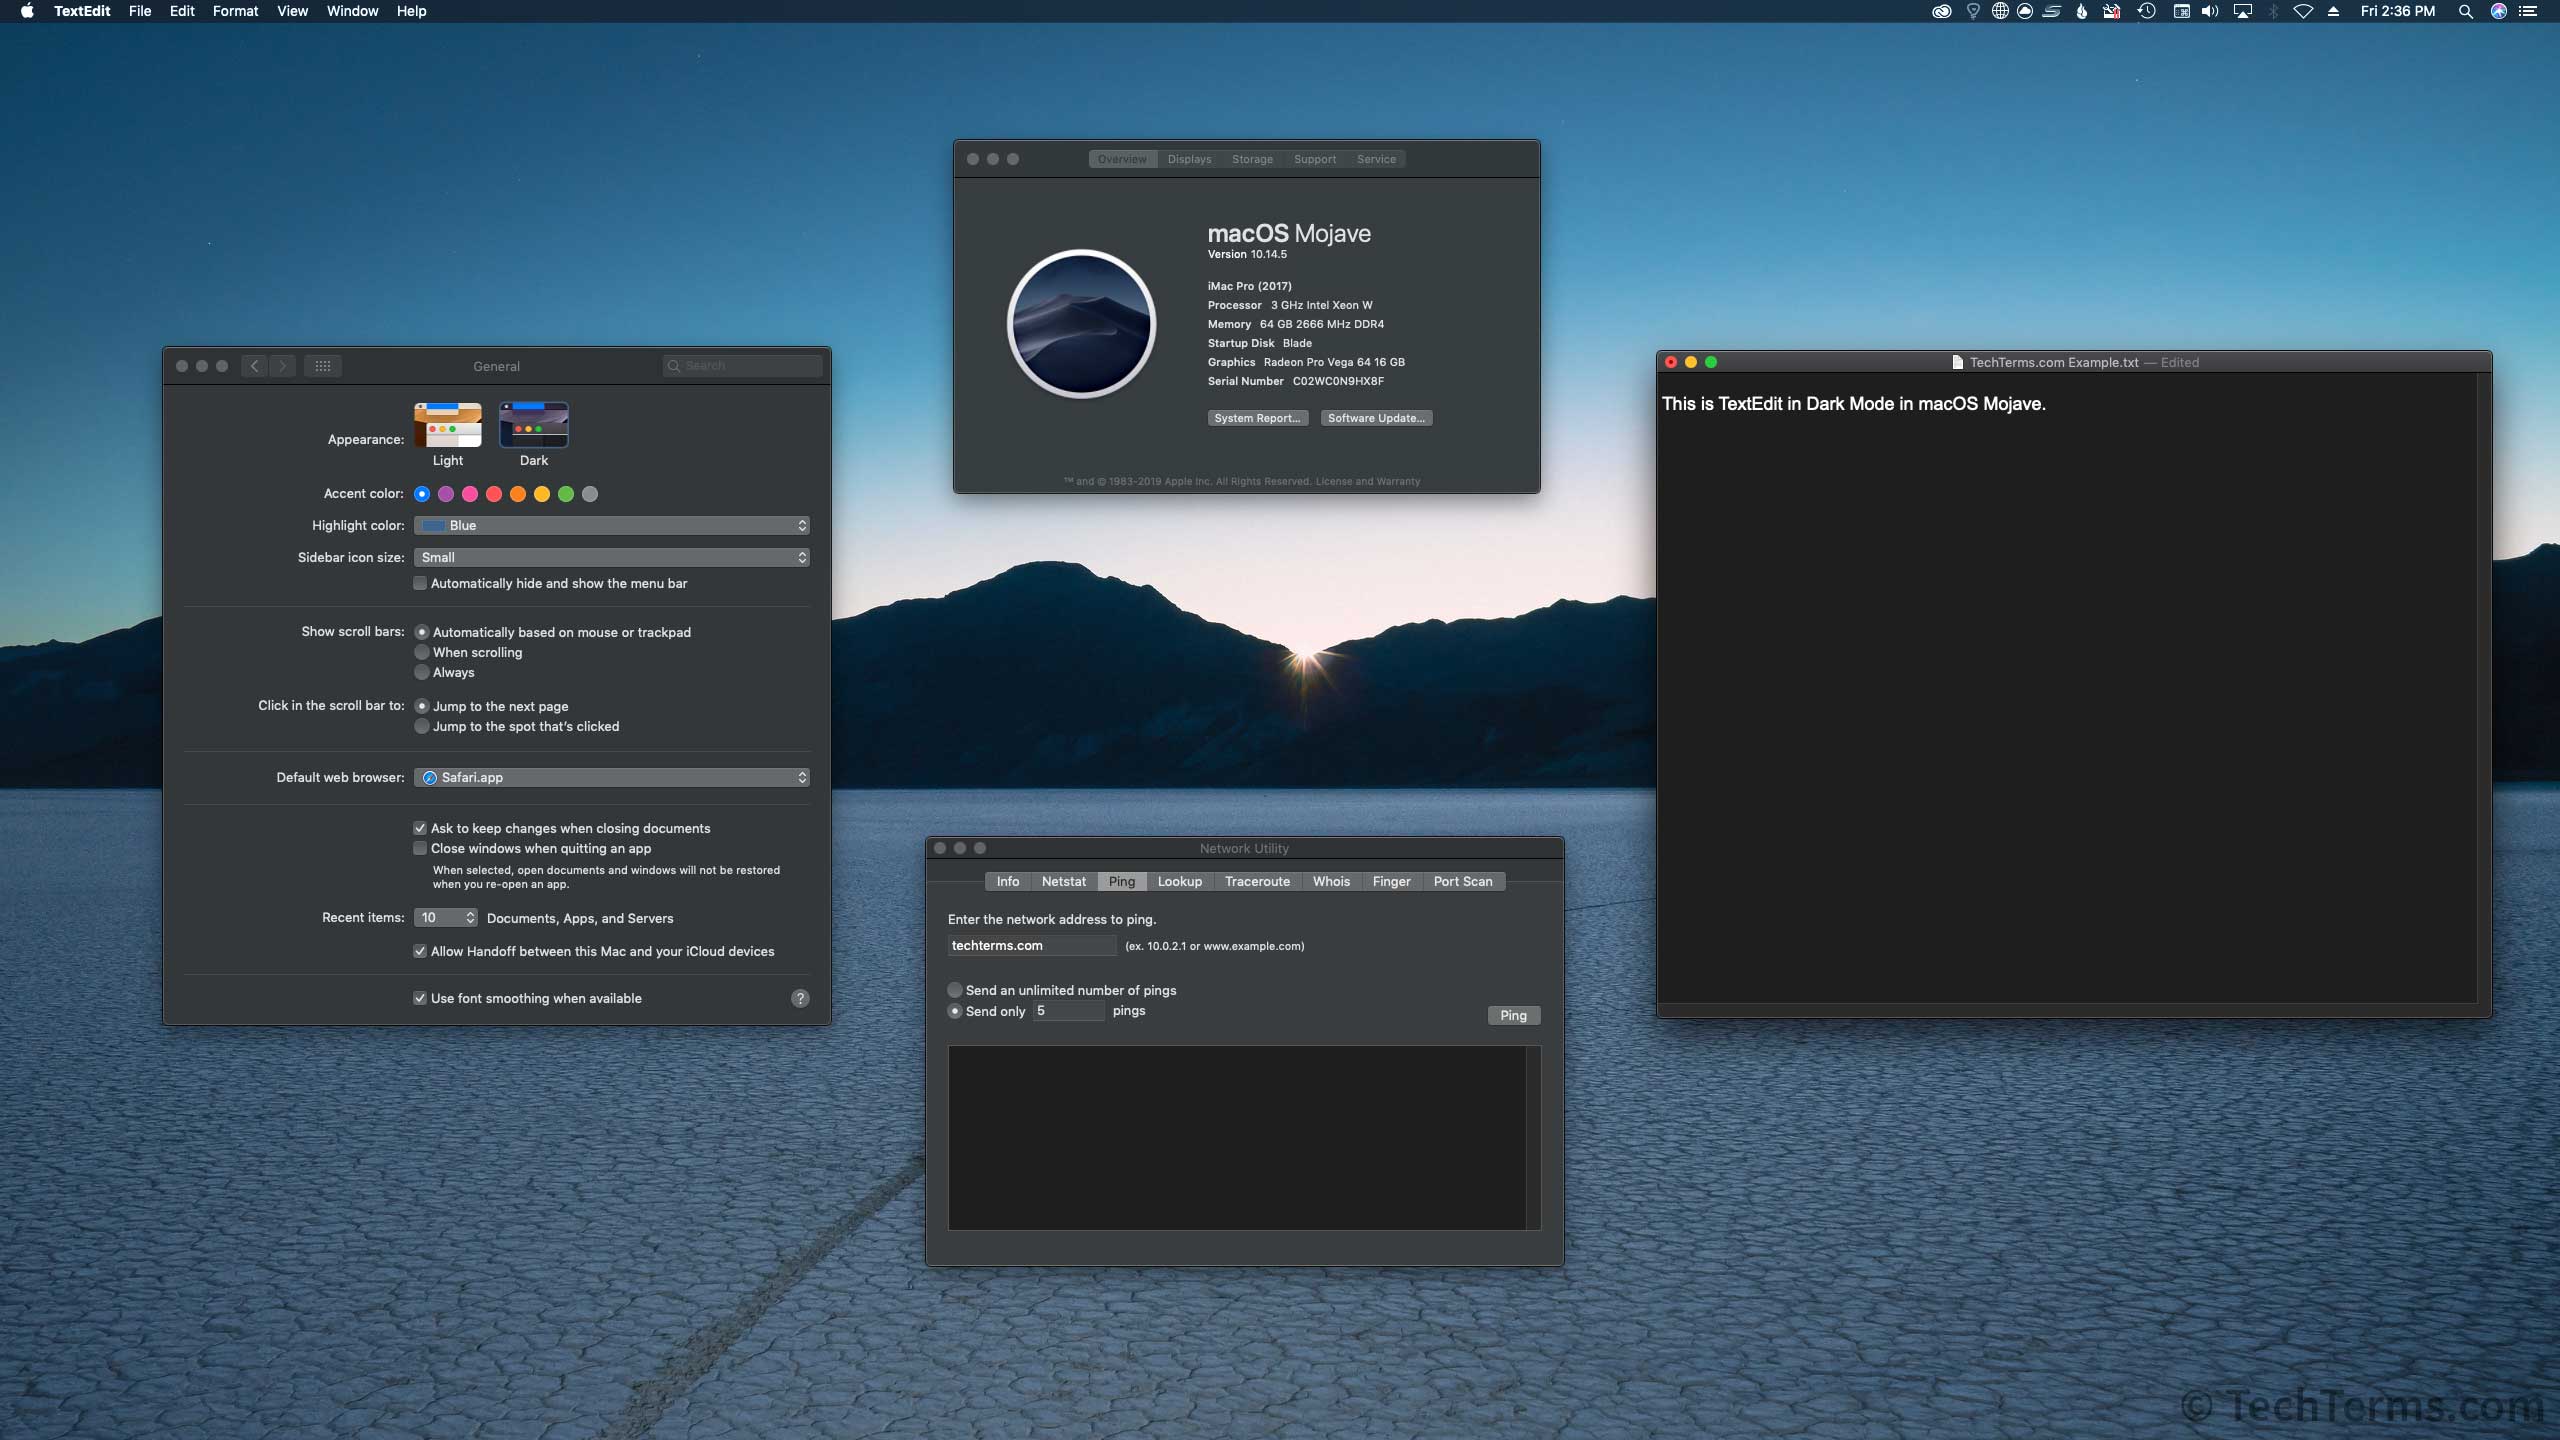
Task: Open Support tab in About This Mac
Action: click(1315, 159)
